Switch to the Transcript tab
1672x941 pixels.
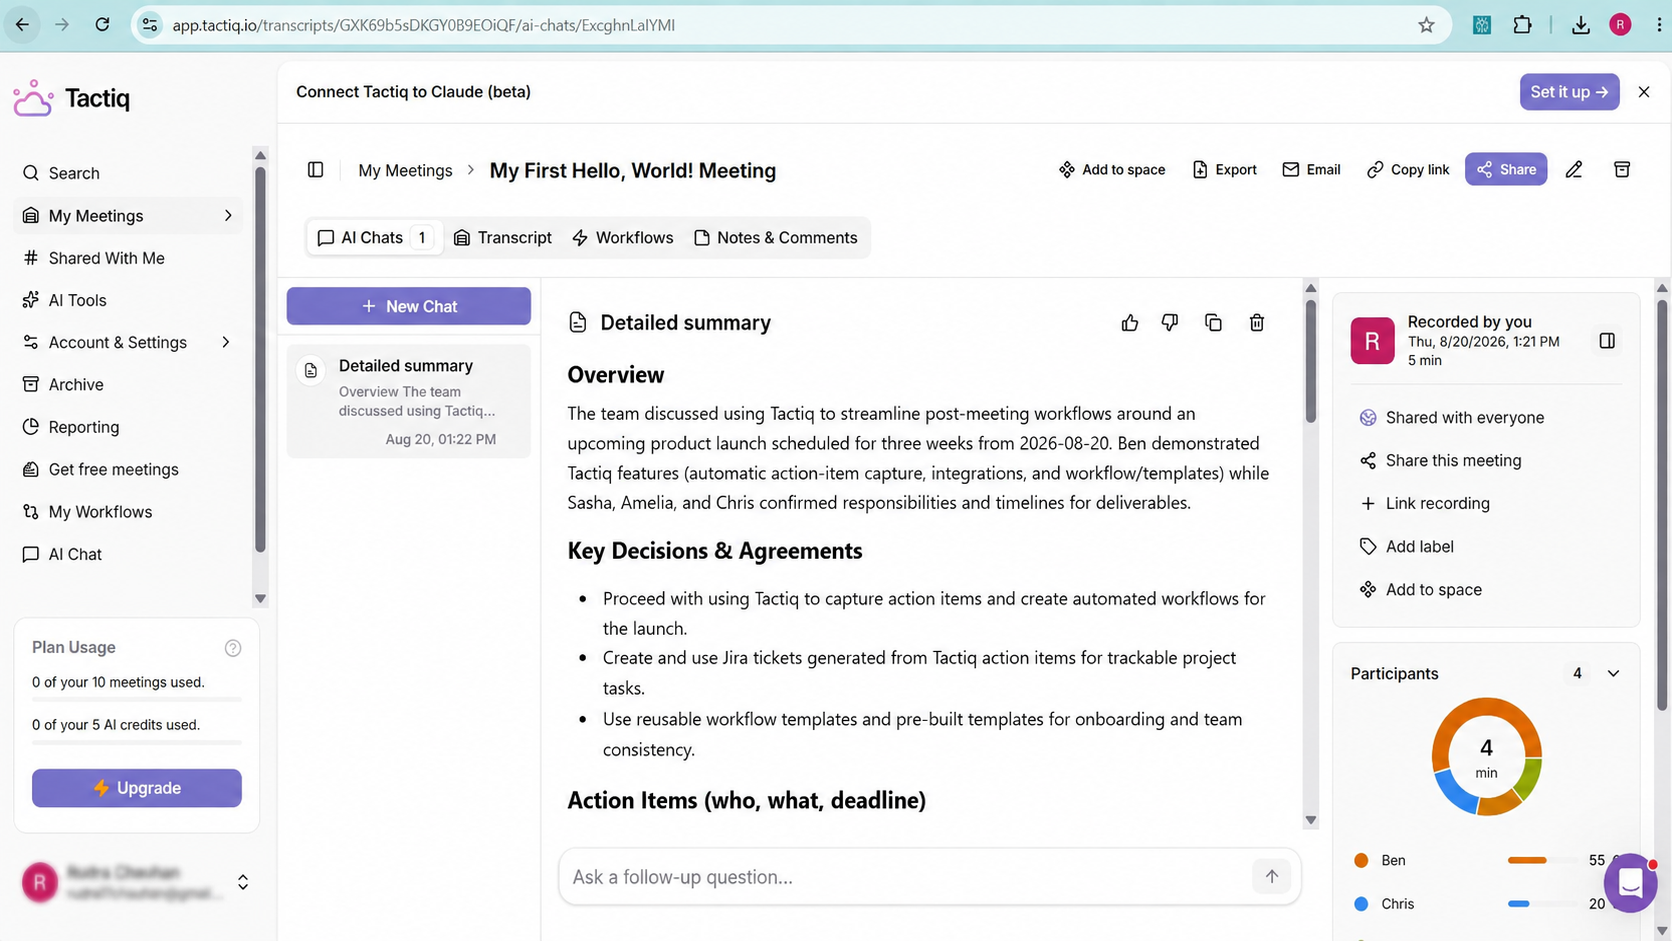[x=503, y=238]
